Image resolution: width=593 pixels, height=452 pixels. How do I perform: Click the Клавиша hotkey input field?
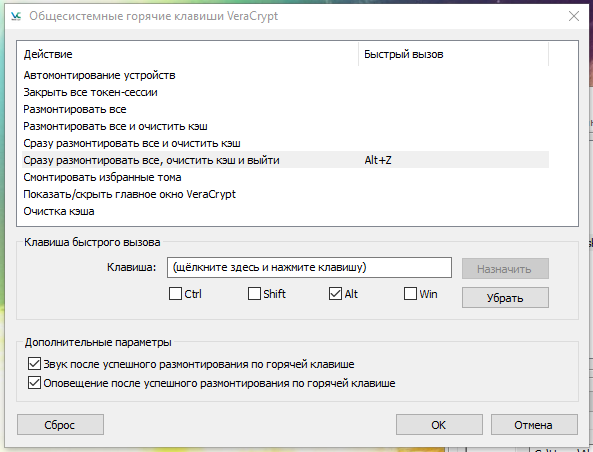click(309, 267)
